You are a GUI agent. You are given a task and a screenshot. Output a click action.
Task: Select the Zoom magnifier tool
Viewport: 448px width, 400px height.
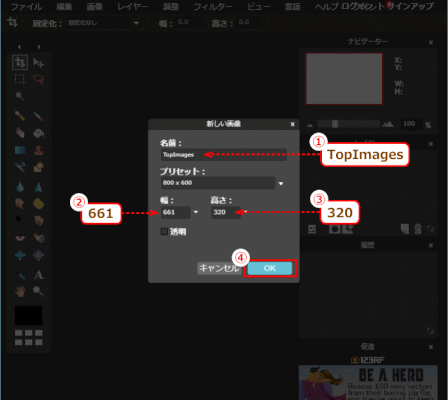[38, 291]
